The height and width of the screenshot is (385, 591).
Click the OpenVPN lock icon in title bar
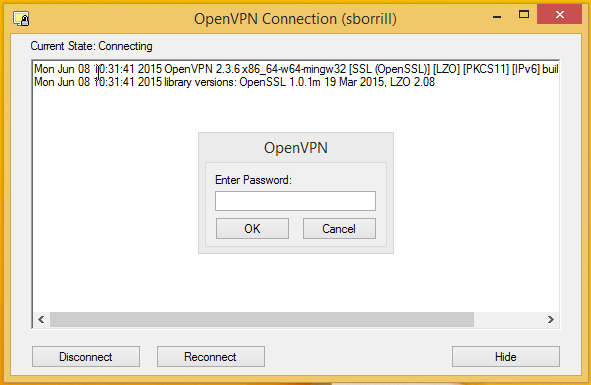pyautogui.click(x=21, y=18)
